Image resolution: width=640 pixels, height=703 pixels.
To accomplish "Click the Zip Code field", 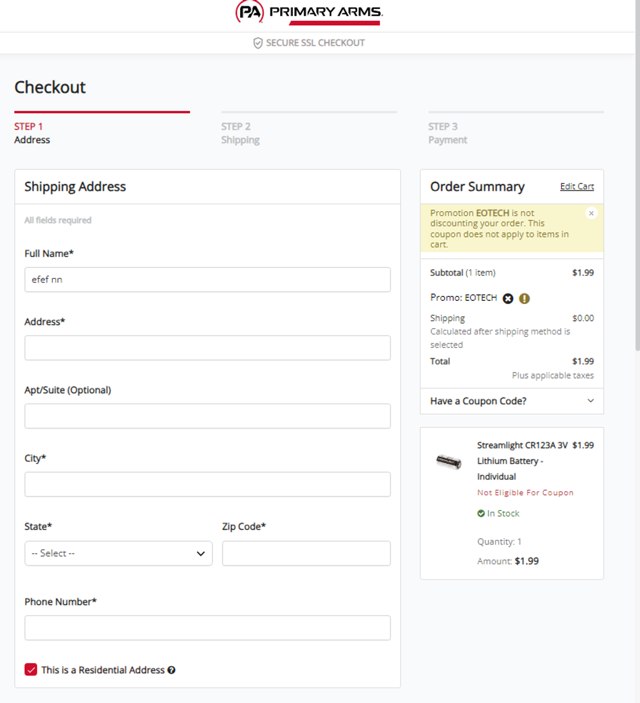I will [306, 553].
